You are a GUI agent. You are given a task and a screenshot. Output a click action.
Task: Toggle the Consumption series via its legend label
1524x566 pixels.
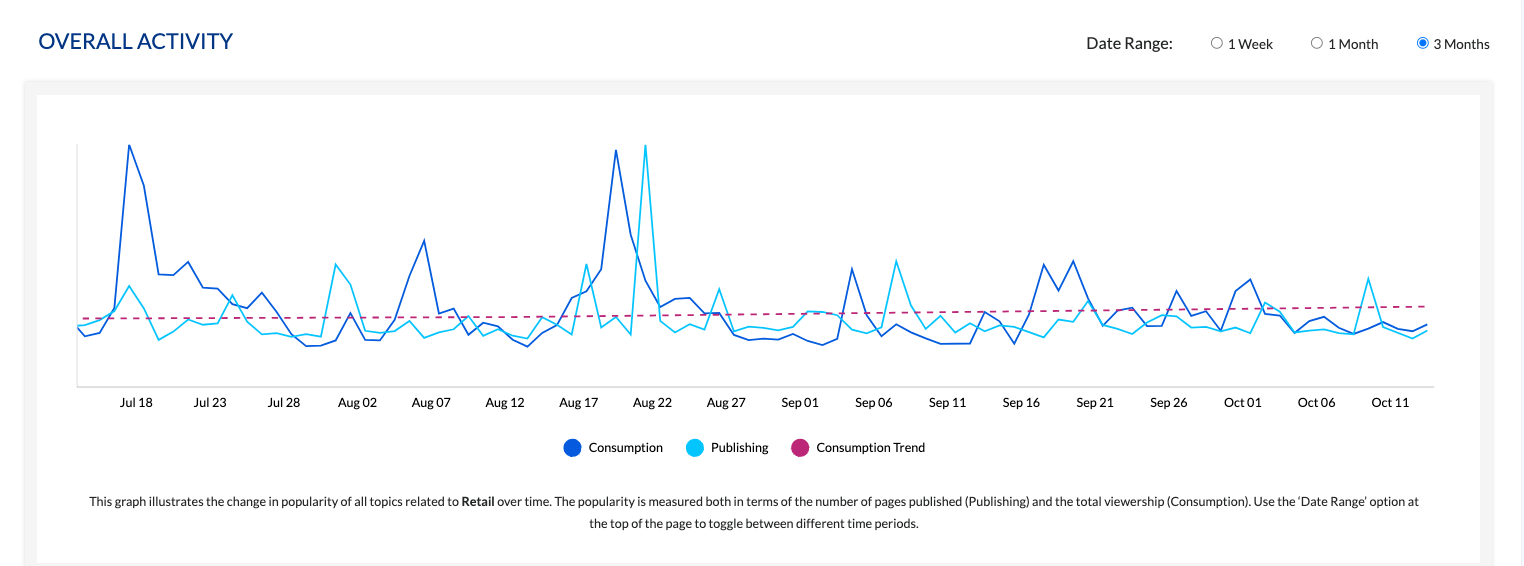(625, 448)
